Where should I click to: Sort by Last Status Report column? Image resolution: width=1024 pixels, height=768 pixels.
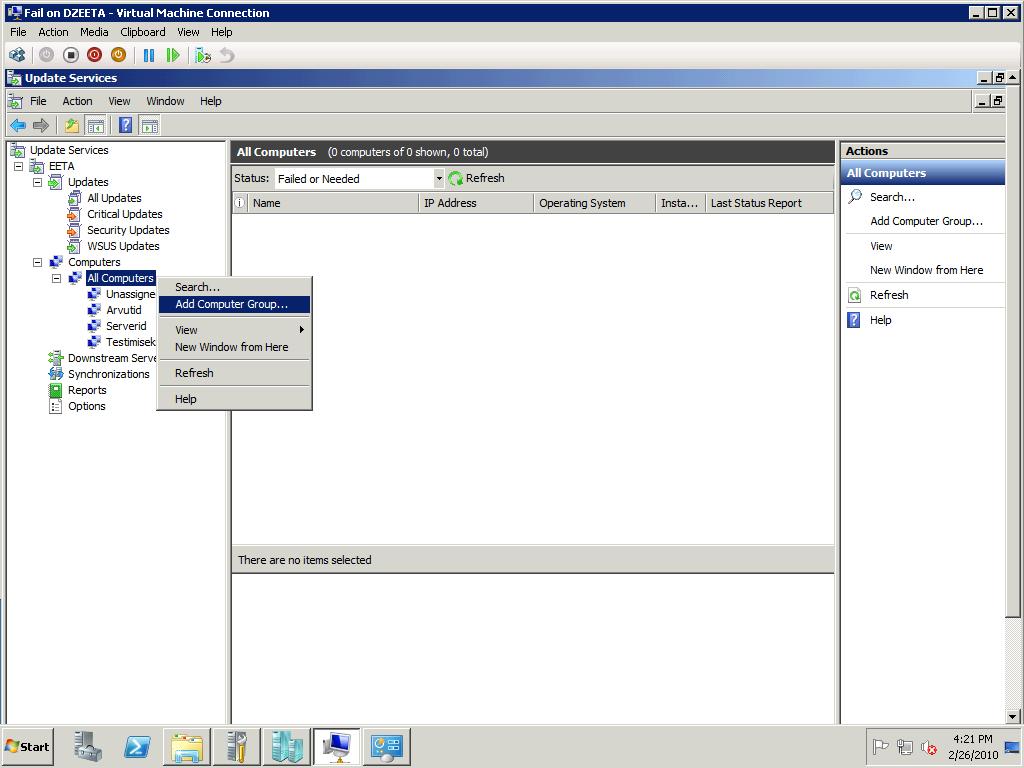coord(769,203)
